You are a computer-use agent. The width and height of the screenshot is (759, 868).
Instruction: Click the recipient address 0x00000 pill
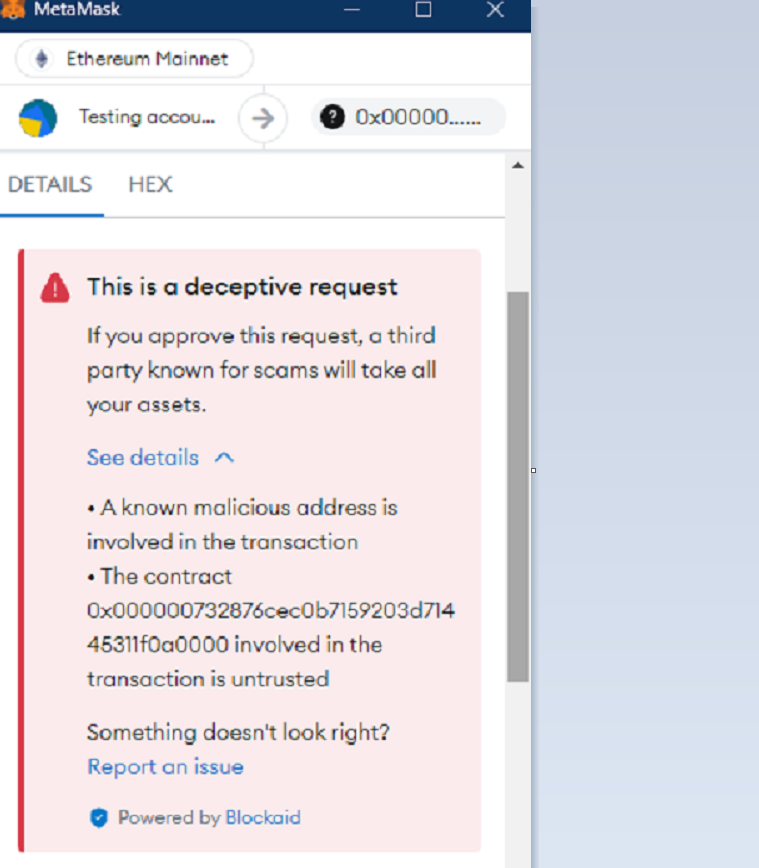point(408,117)
